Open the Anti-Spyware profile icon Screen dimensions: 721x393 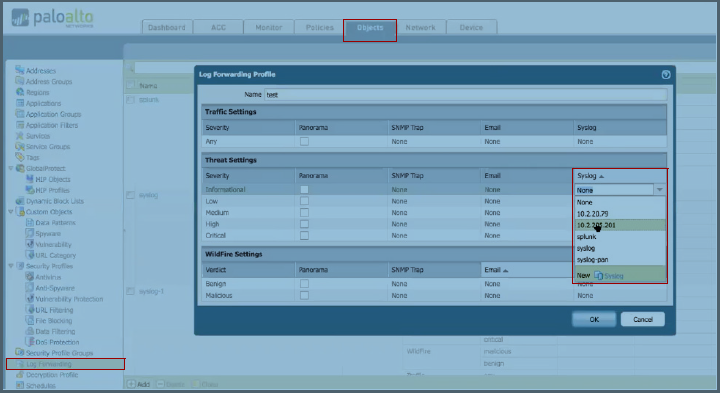[30, 288]
